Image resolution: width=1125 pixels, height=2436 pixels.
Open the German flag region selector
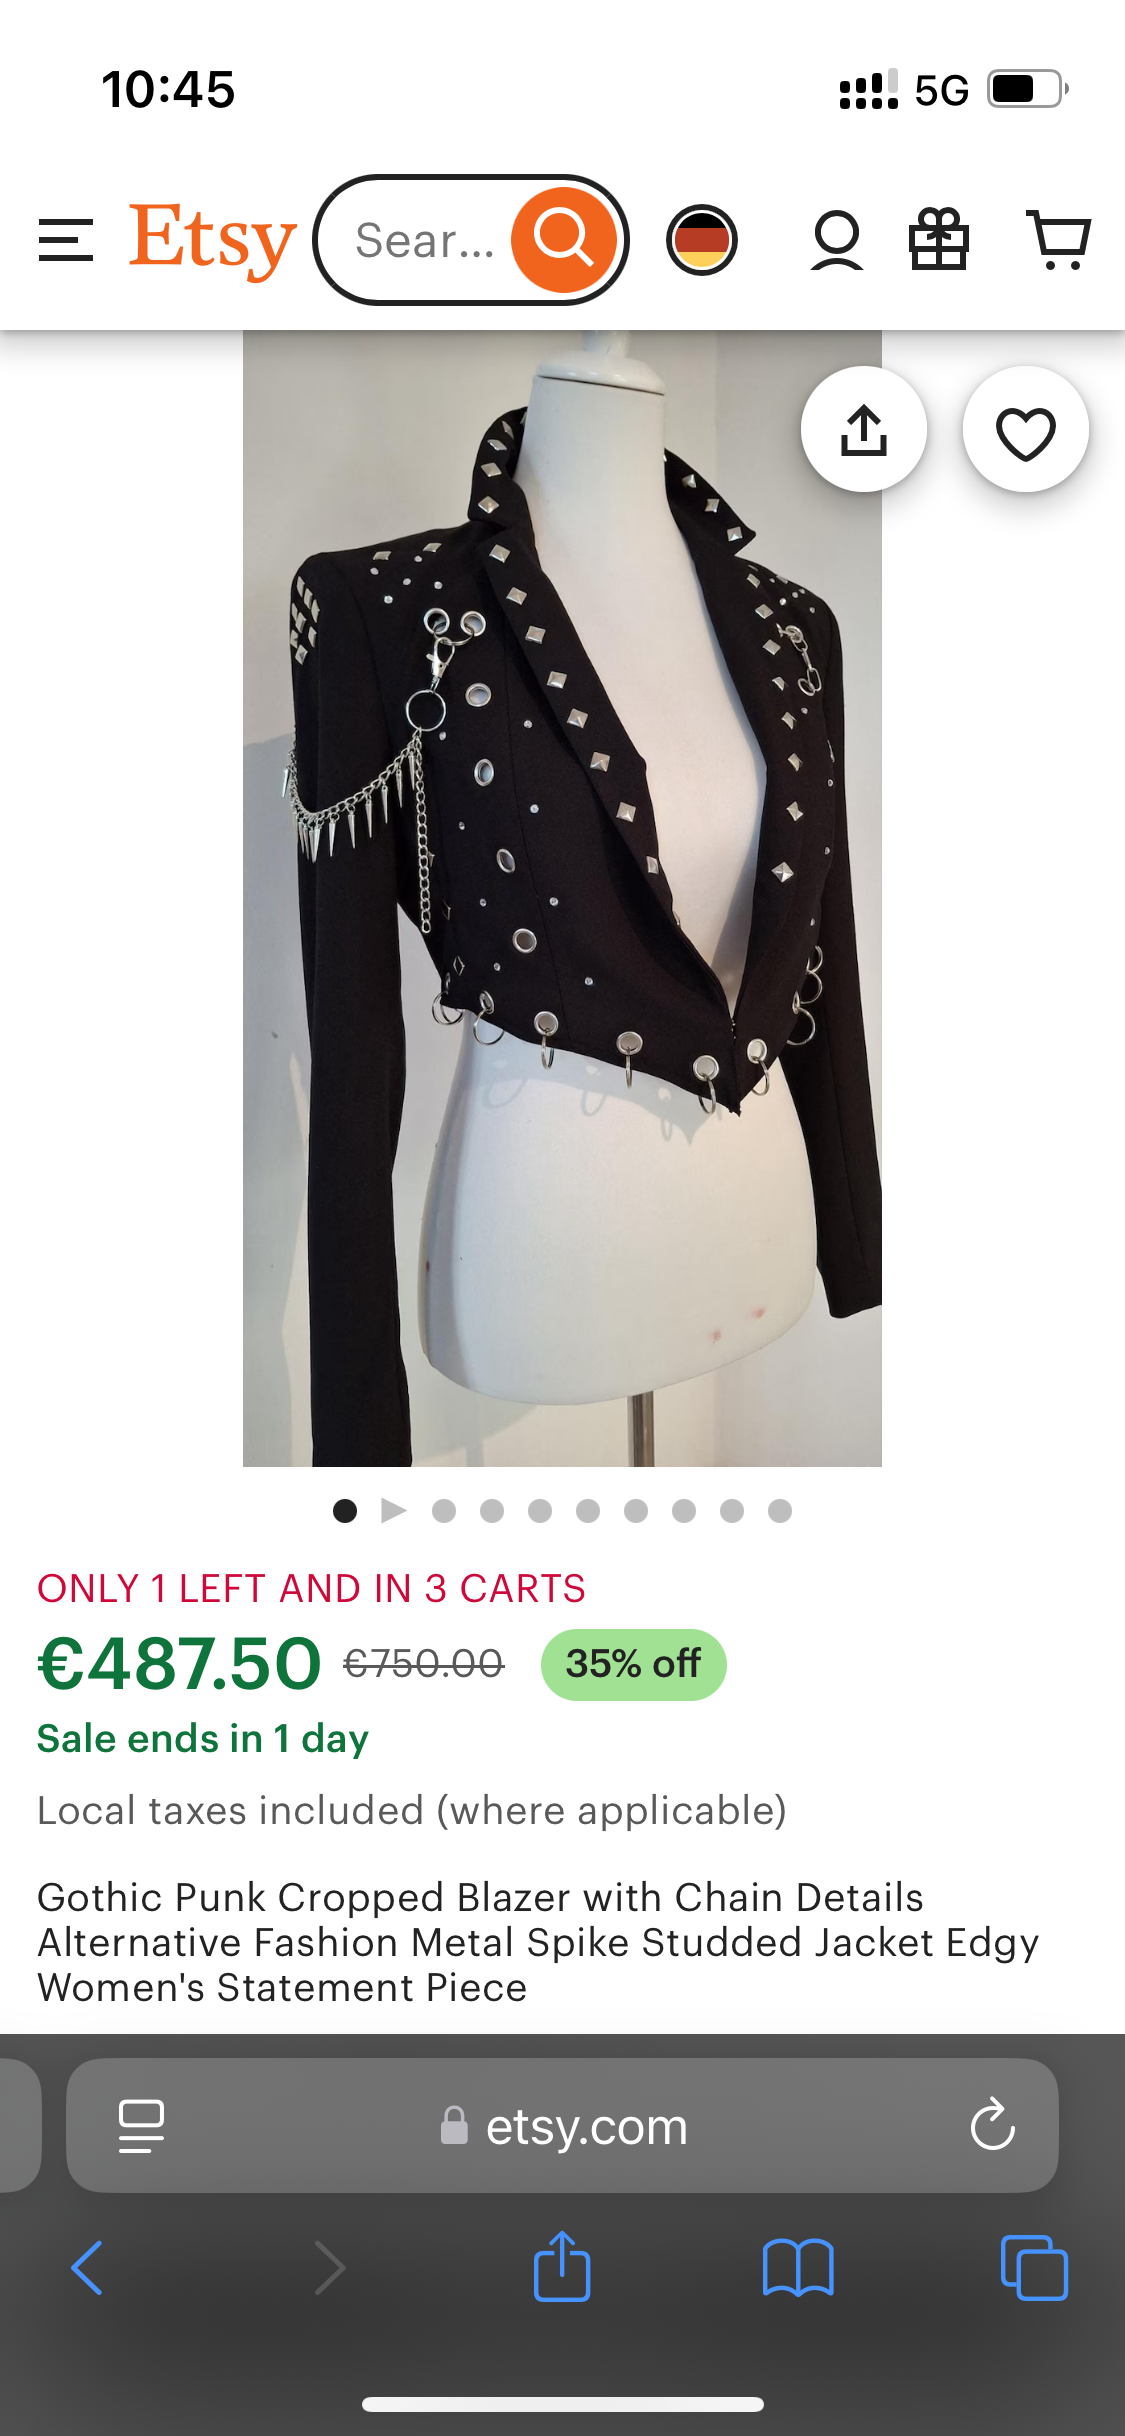pos(702,240)
